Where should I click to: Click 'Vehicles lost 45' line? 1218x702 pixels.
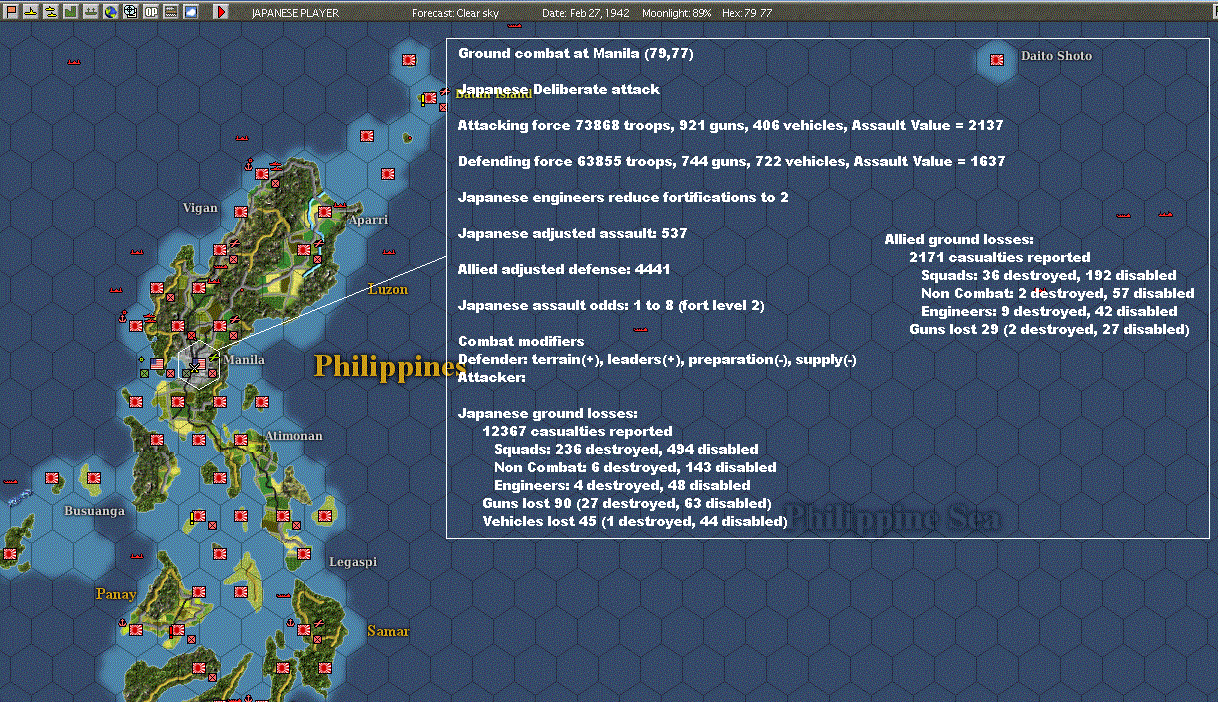[x=635, y=521]
